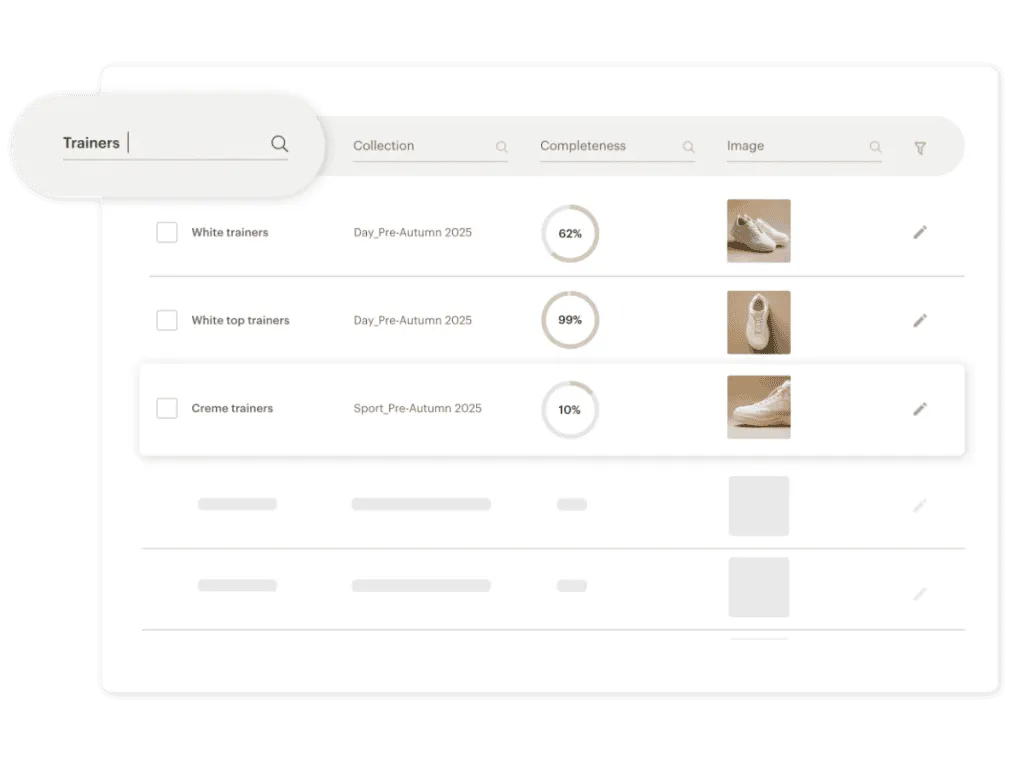This screenshot has height=768, width=1024.
Task: Click the Completeness filter field
Action: coord(617,147)
